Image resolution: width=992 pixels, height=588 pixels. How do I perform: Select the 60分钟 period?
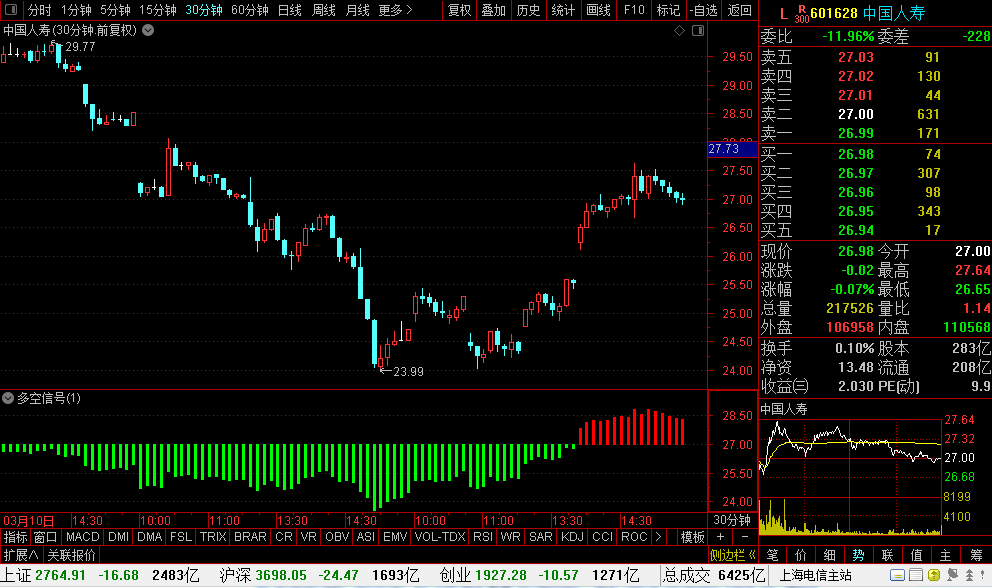click(x=249, y=10)
